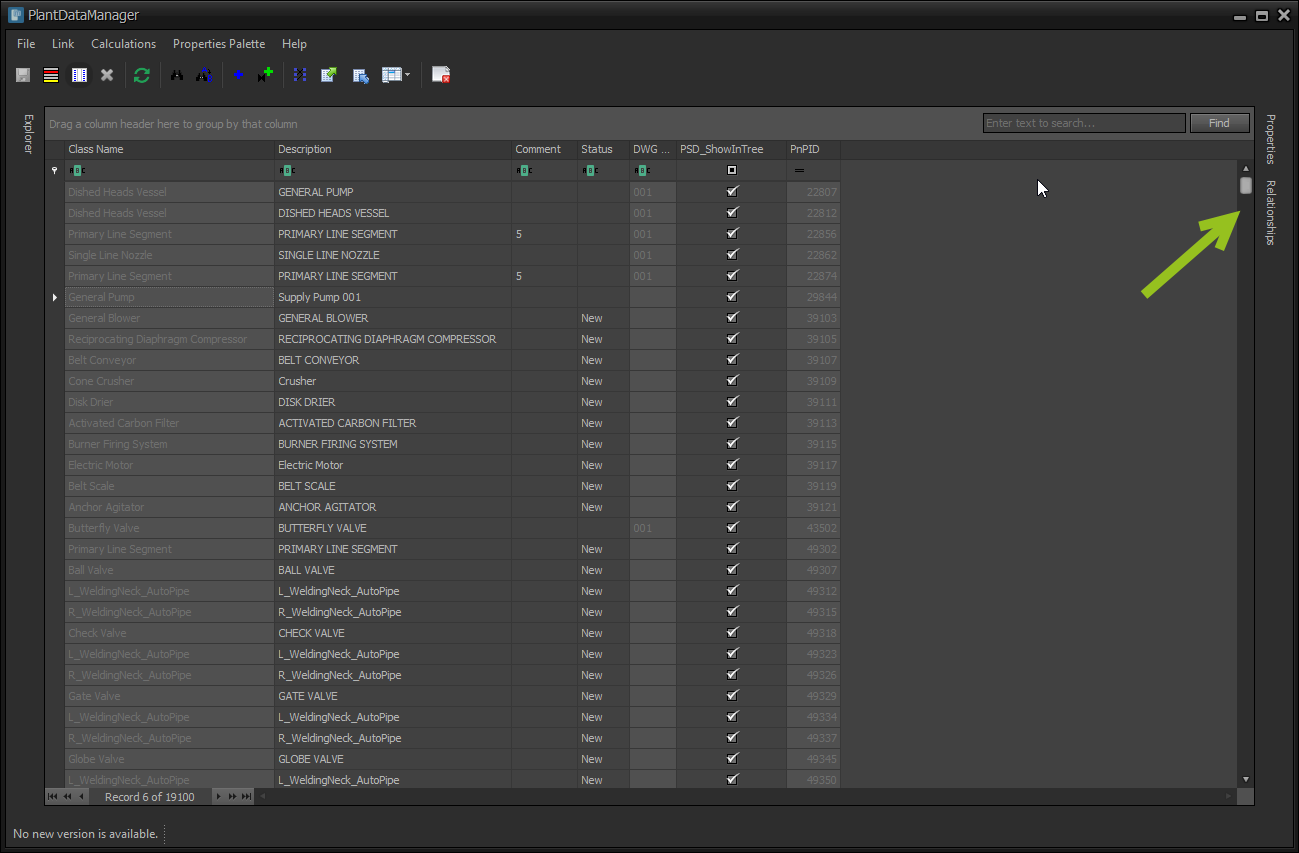Toggle ShowInTree checkbox for CHECK VALVE row

(732, 632)
